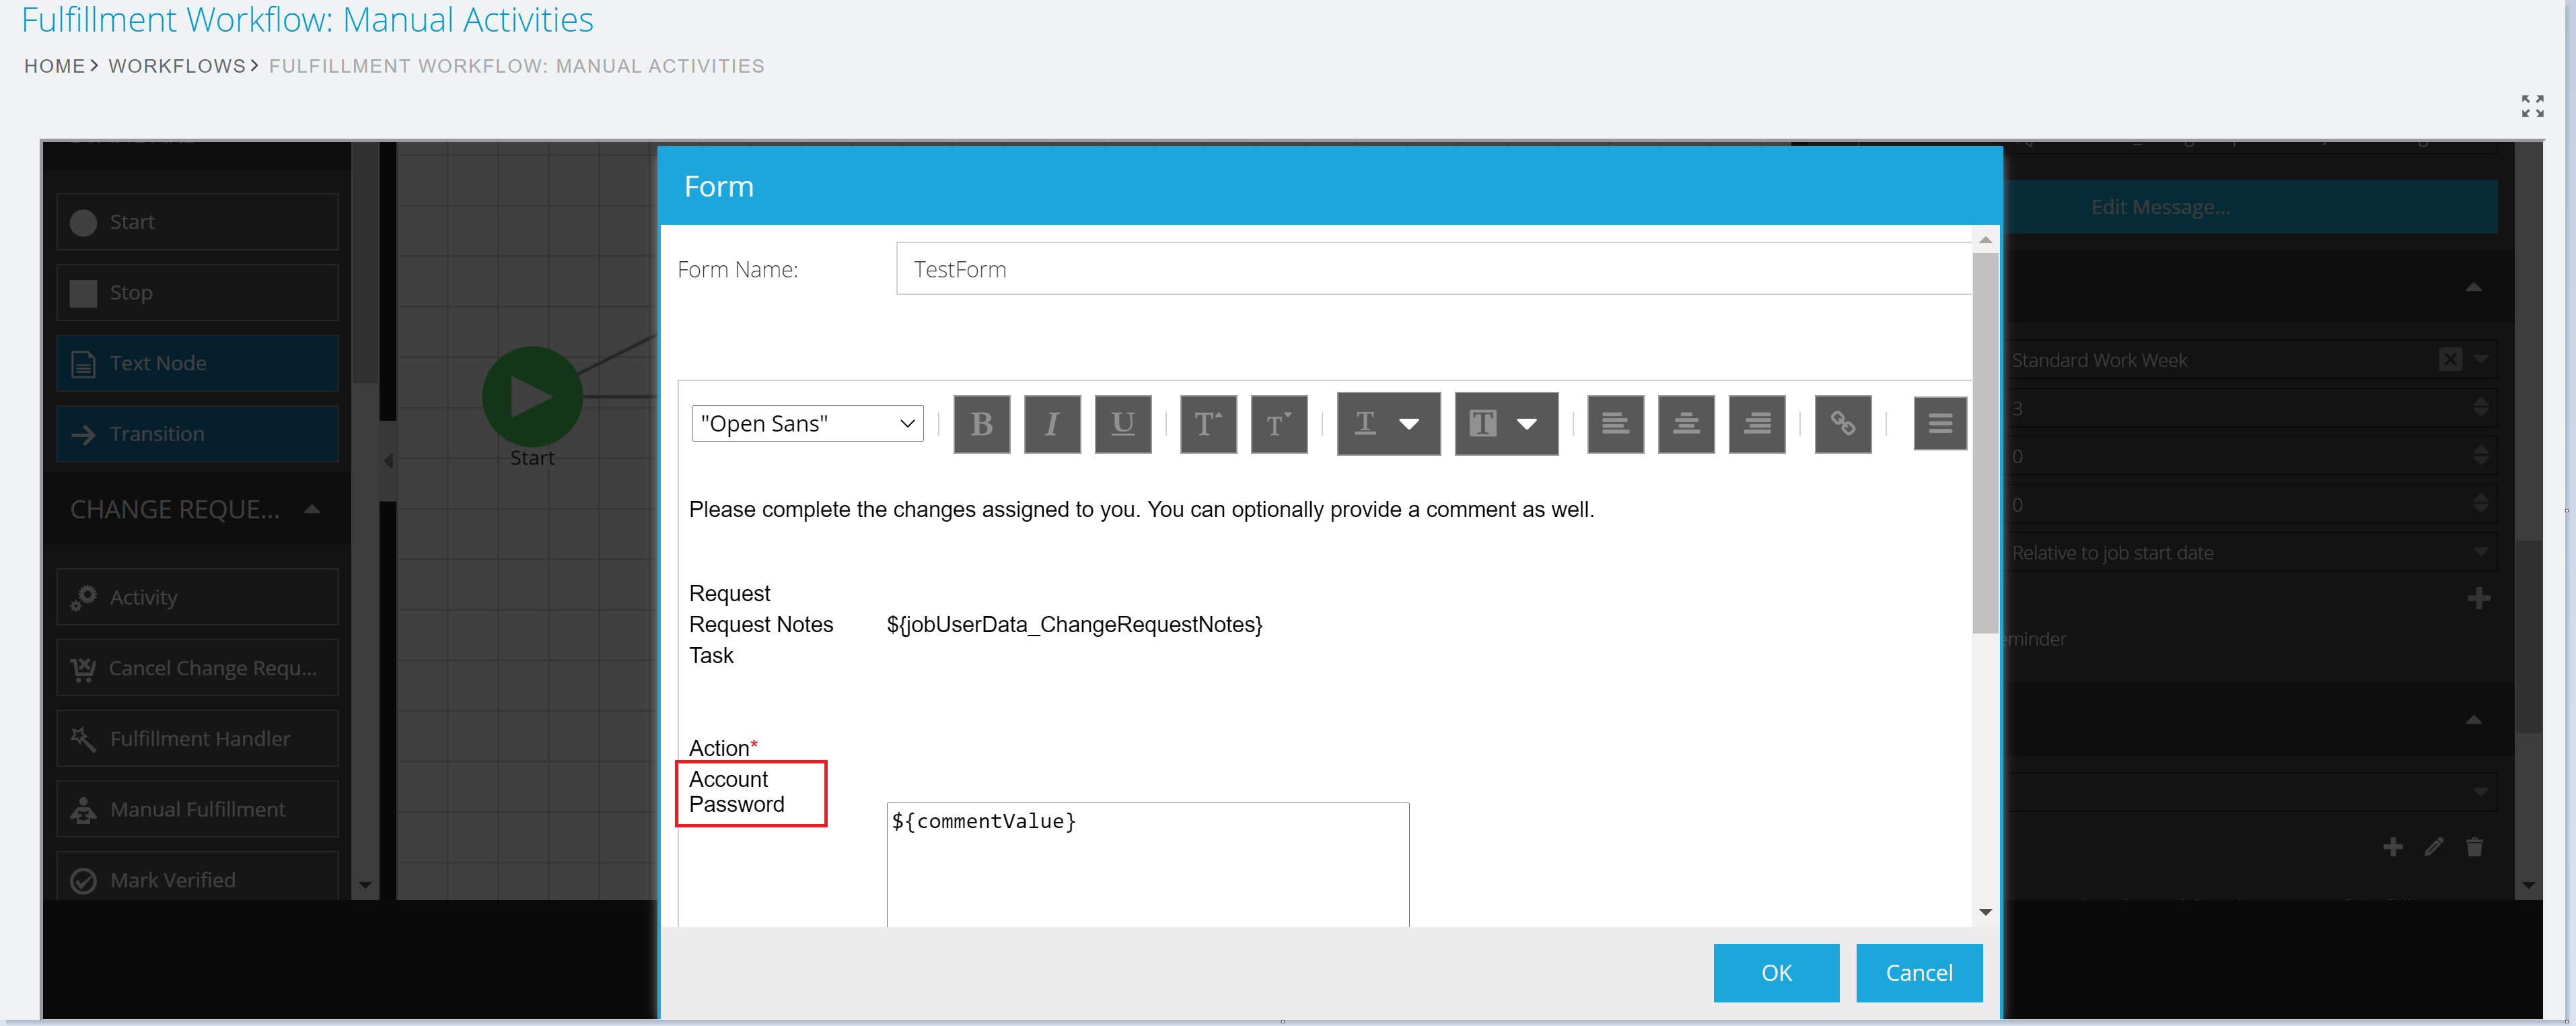This screenshot has height=1026, width=2576.
Task: Toggle bold formatting in form editor
Action: pos(981,424)
